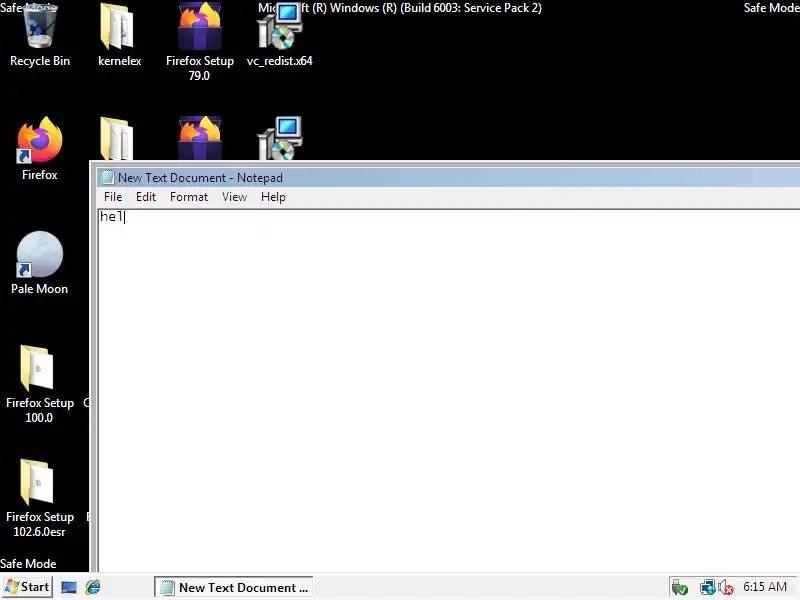This screenshot has width=800, height=600.
Task: Open the View menu in Notepad
Action: (234, 197)
